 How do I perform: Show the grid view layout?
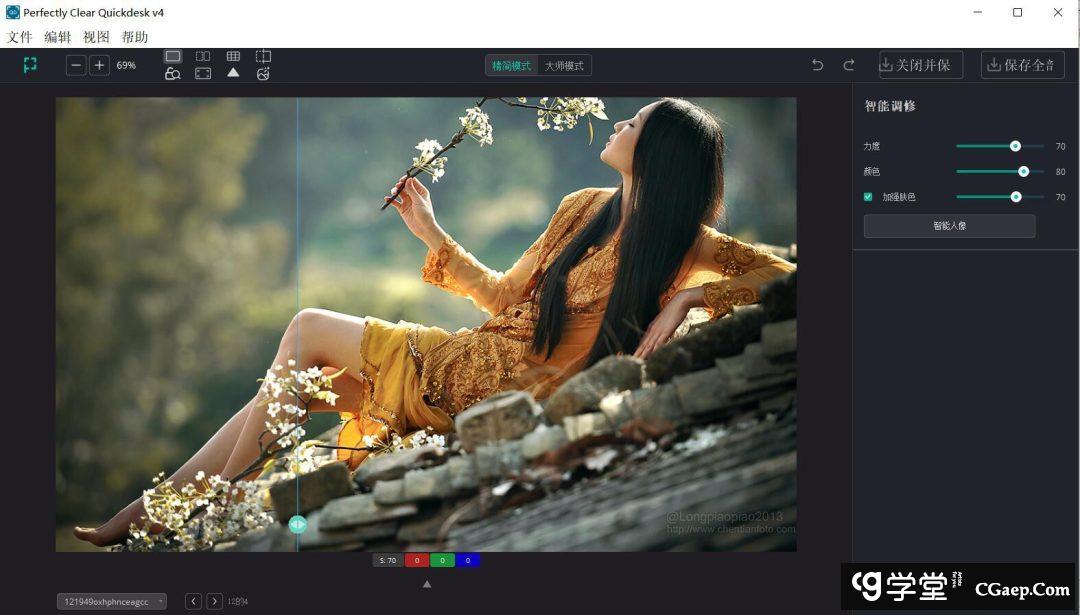[x=233, y=57]
